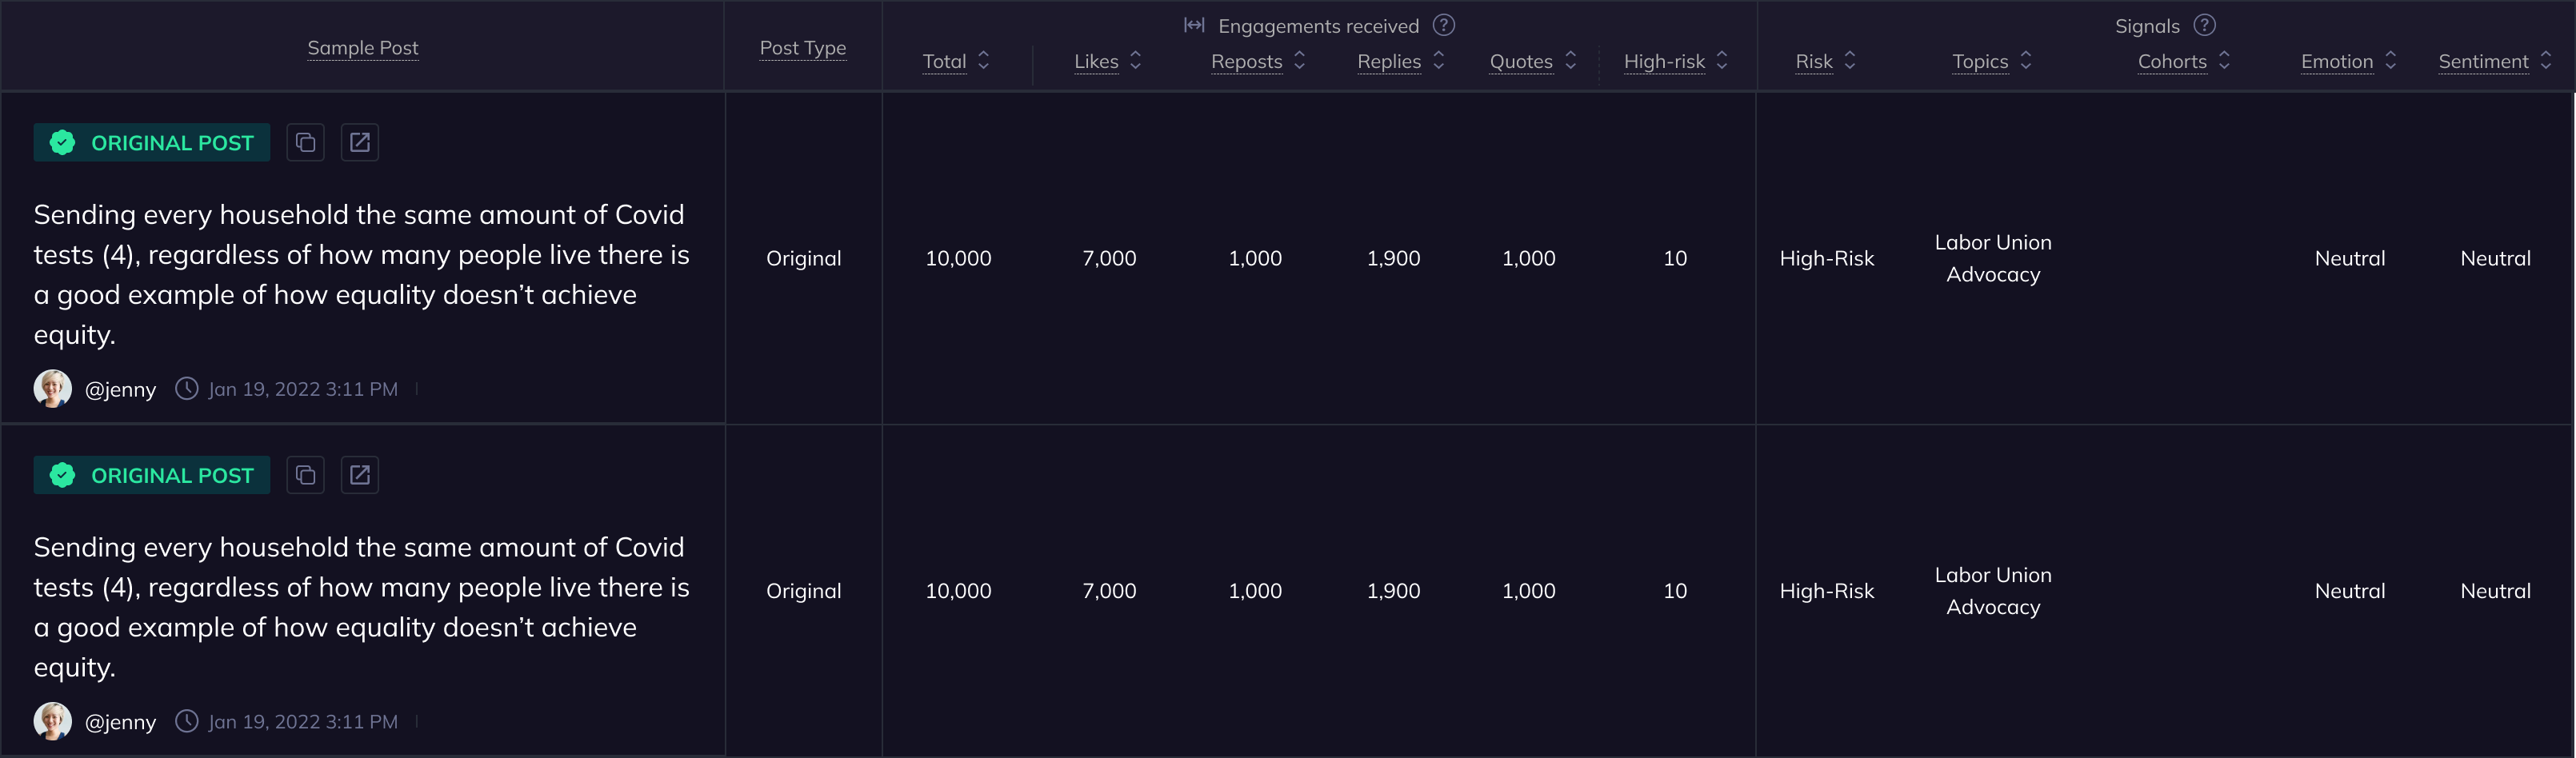The width and height of the screenshot is (2576, 758).
Task: Copy the second original post
Action: tap(305, 476)
